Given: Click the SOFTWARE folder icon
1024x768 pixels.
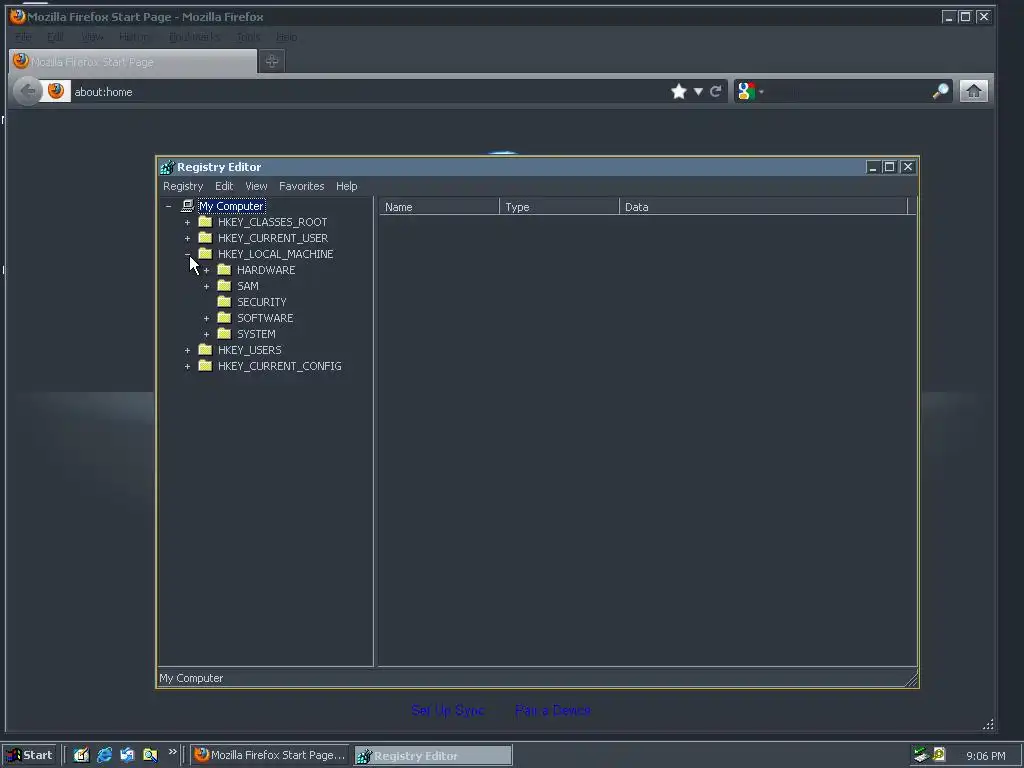Looking at the screenshot, I should pos(224,317).
